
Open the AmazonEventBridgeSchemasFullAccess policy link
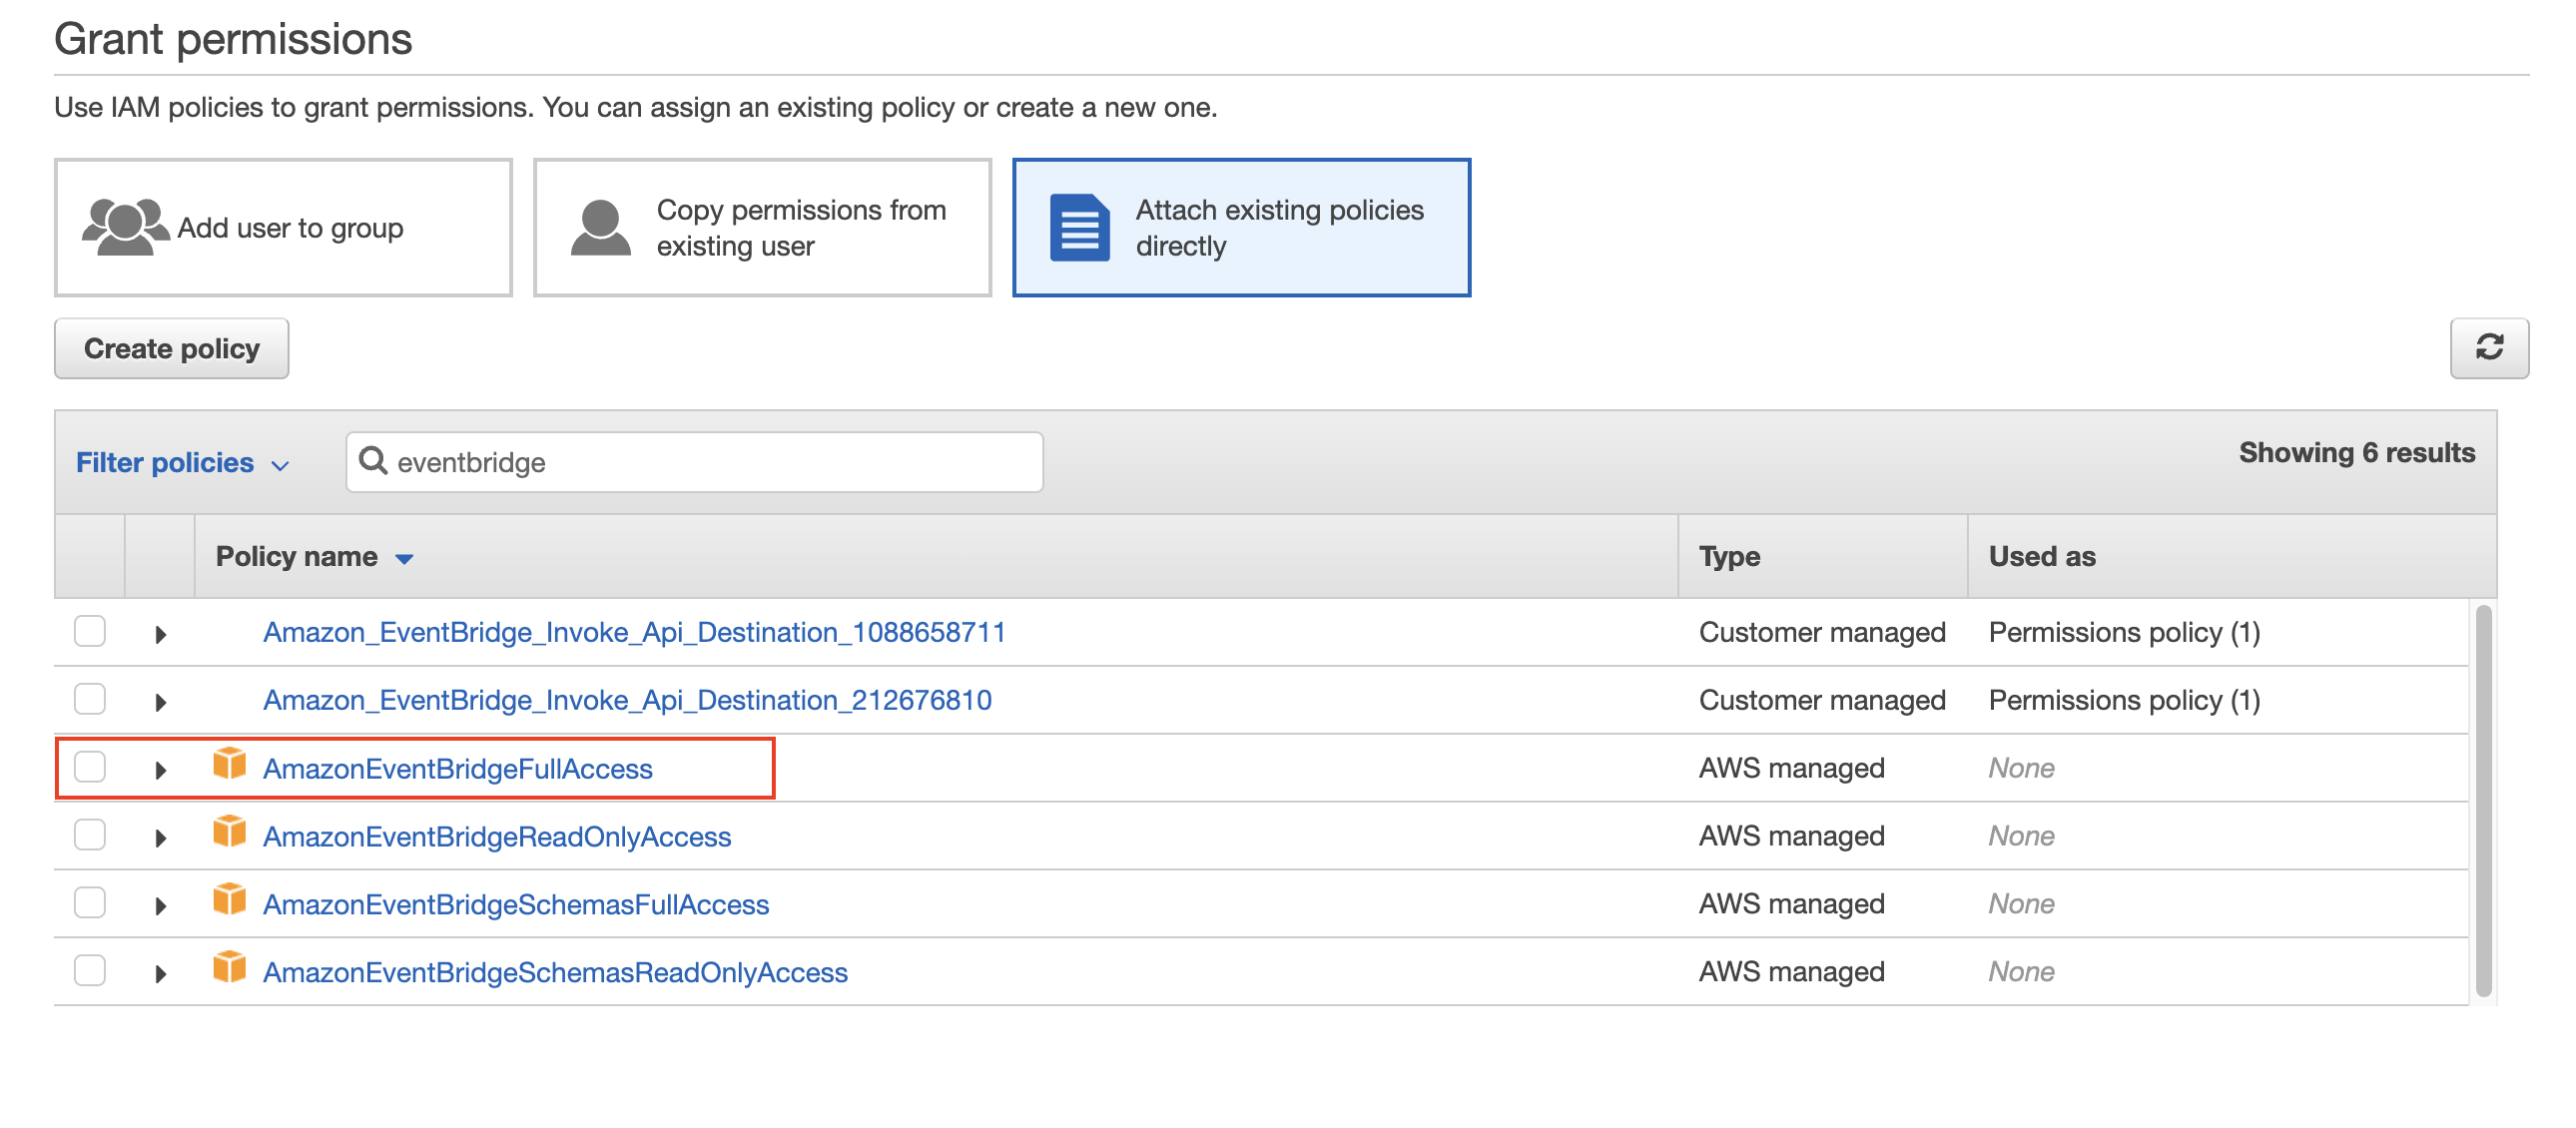515,904
